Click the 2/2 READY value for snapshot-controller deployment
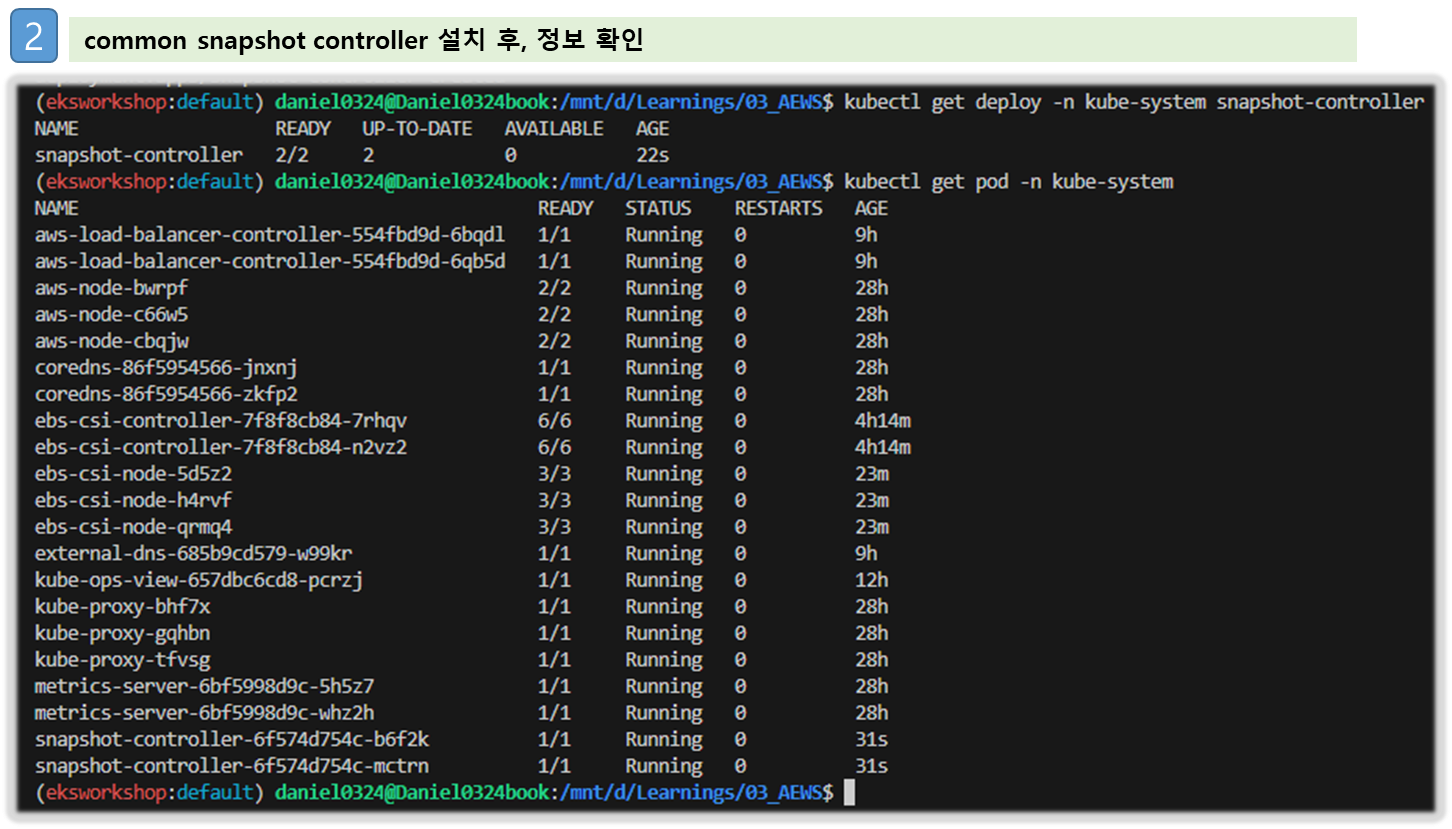This screenshot has height=829, width=1452. click(x=292, y=155)
